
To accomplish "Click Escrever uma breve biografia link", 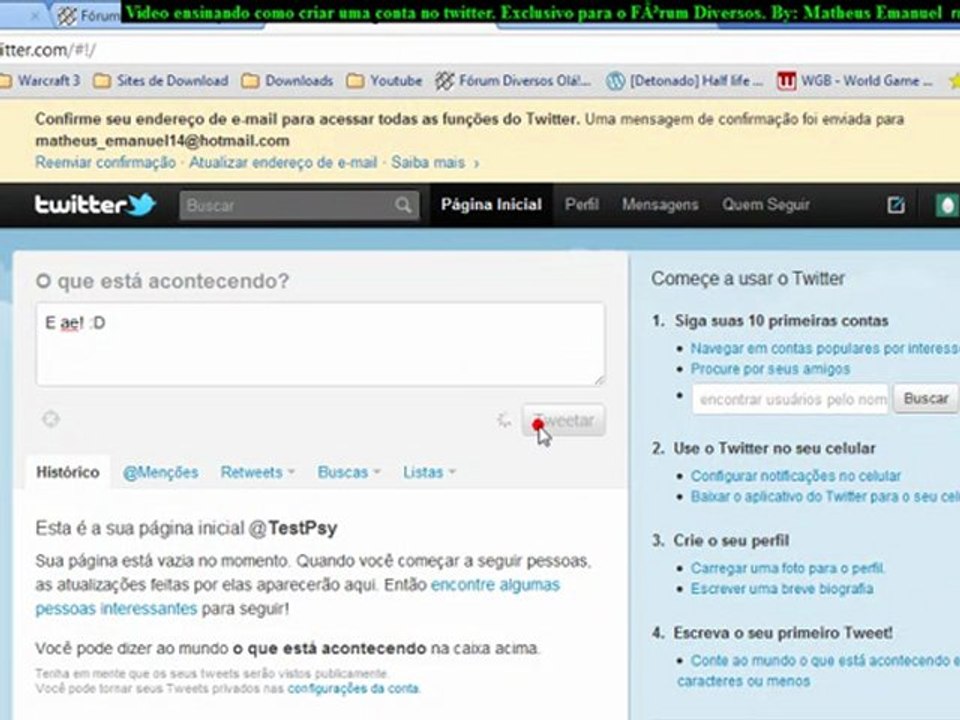I will point(782,589).
